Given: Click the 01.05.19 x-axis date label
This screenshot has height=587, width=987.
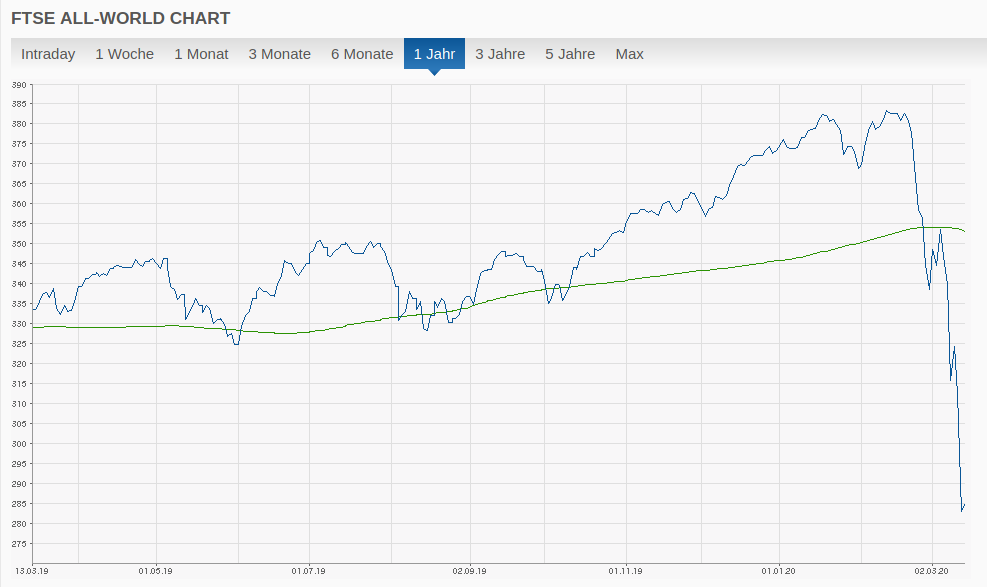Looking at the screenshot, I should pyautogui.click(x=155, y=571).
